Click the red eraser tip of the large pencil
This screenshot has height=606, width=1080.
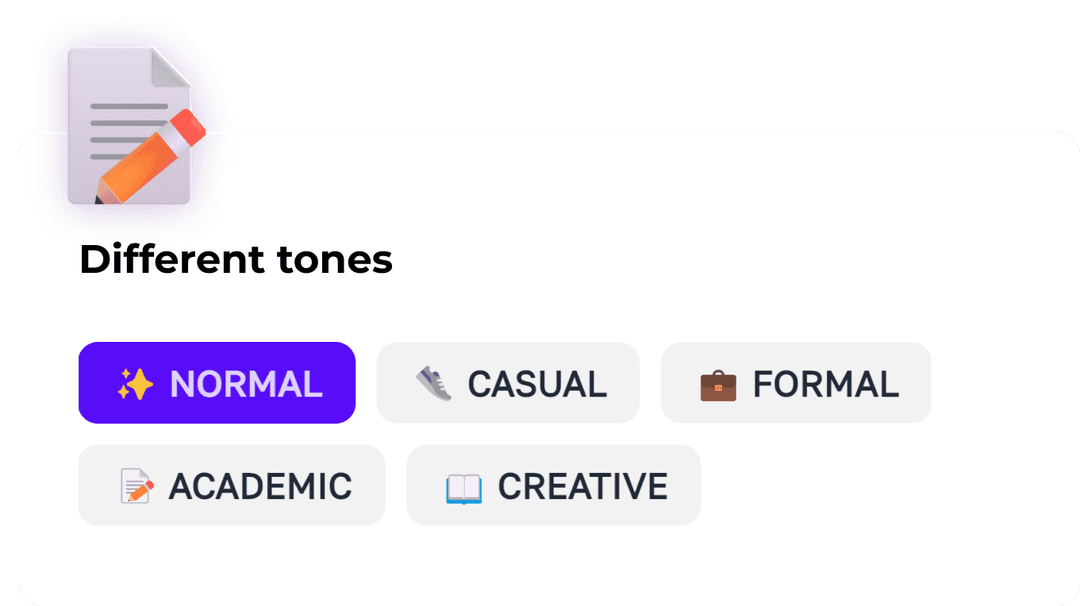point(188,127)
